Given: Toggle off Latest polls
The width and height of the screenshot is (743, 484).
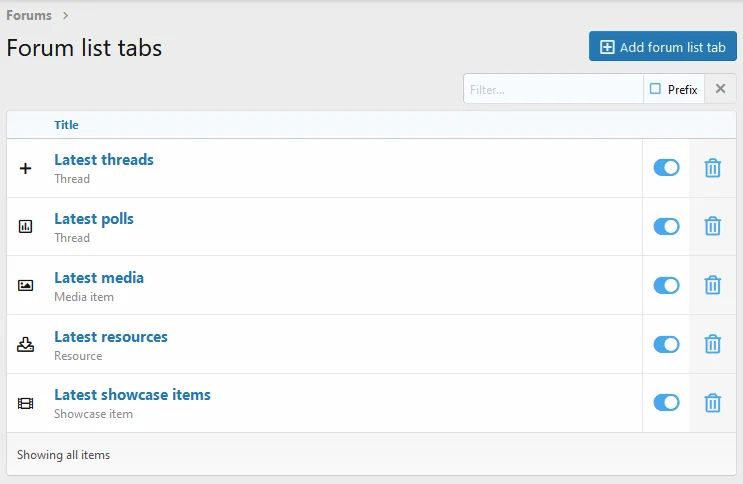Looking at the screenshot, I should (666, 227).
